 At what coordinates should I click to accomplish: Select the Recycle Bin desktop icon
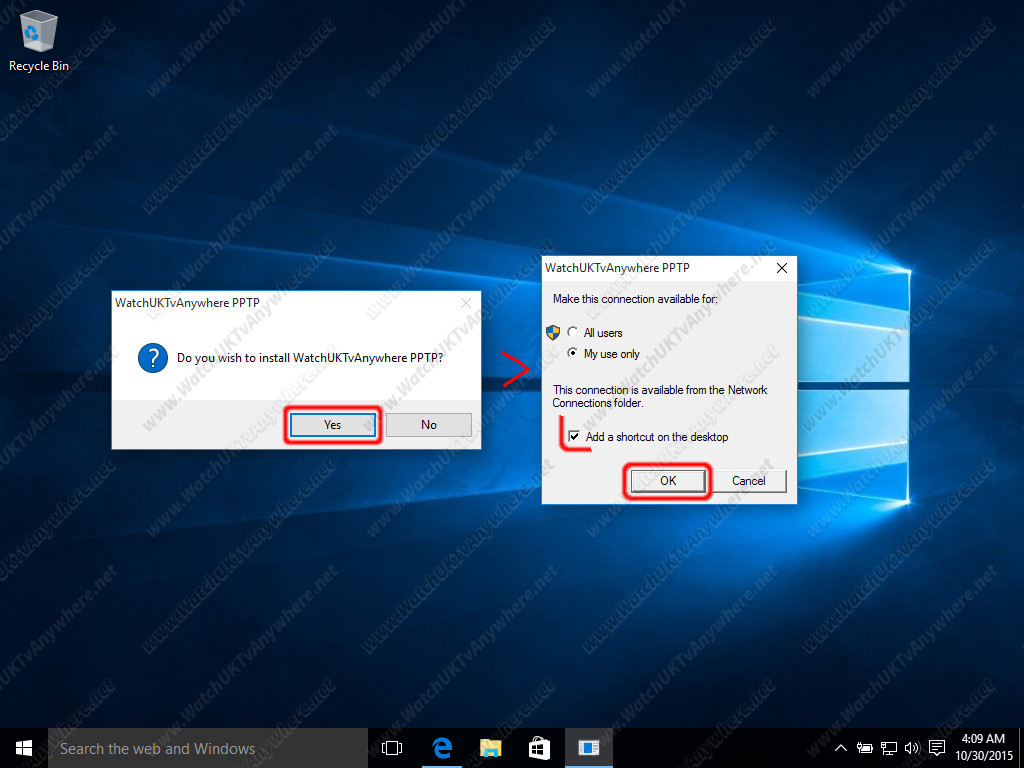(x=39, y=40)
